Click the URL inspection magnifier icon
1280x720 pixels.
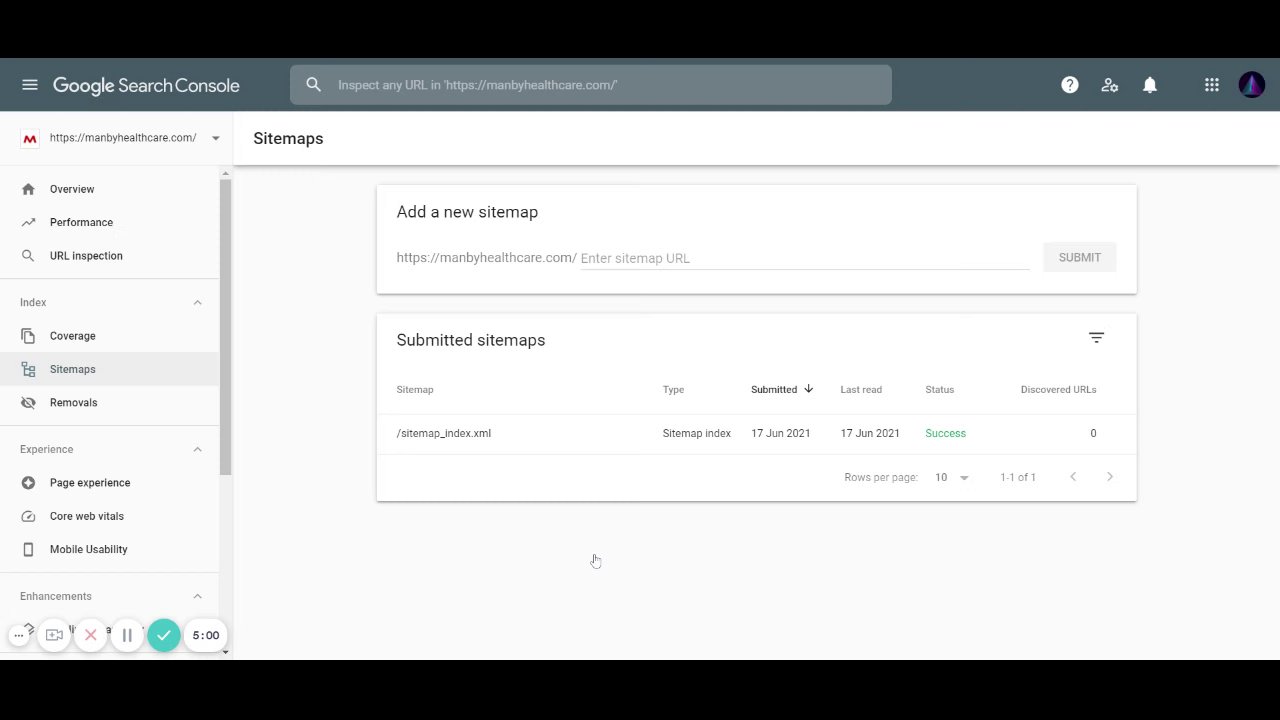click(28, 256)
